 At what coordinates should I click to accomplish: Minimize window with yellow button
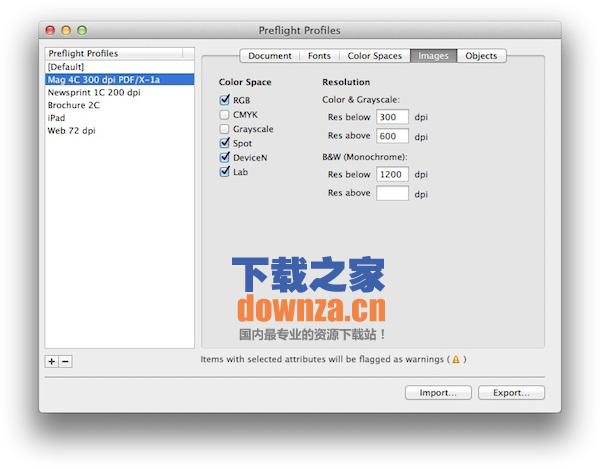[66, 30]
